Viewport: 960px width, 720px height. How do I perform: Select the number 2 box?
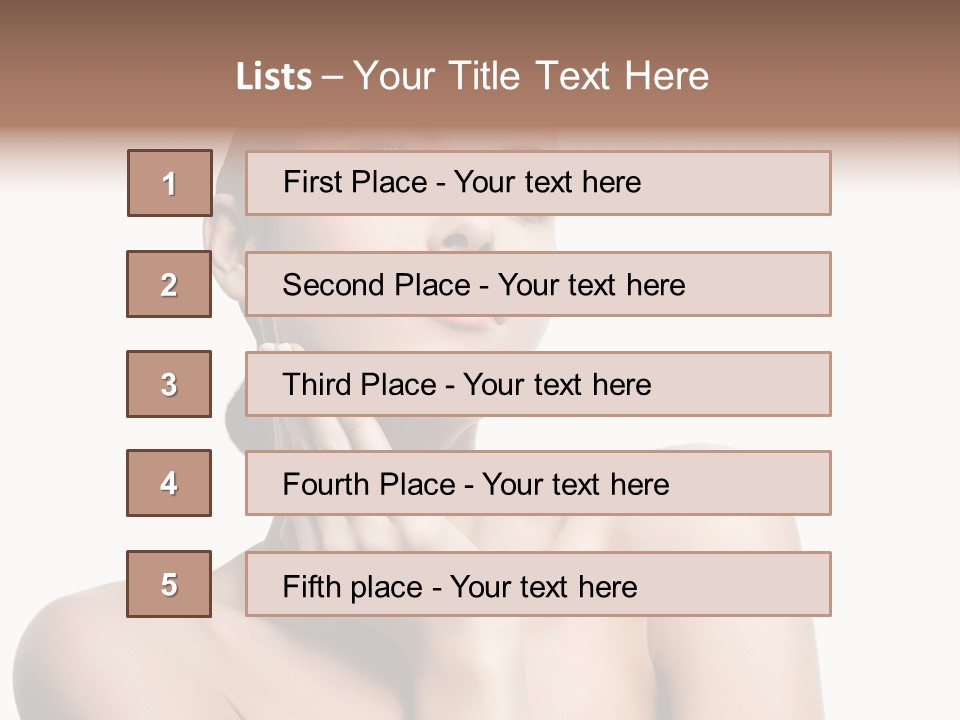tap(169, 284)
